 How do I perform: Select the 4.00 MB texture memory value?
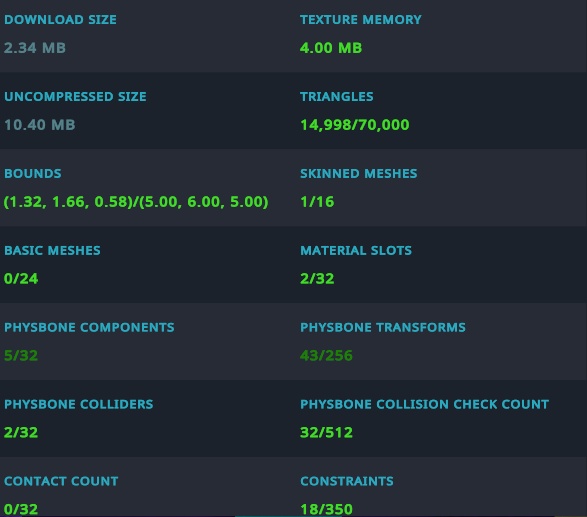(x=331, y=48)
